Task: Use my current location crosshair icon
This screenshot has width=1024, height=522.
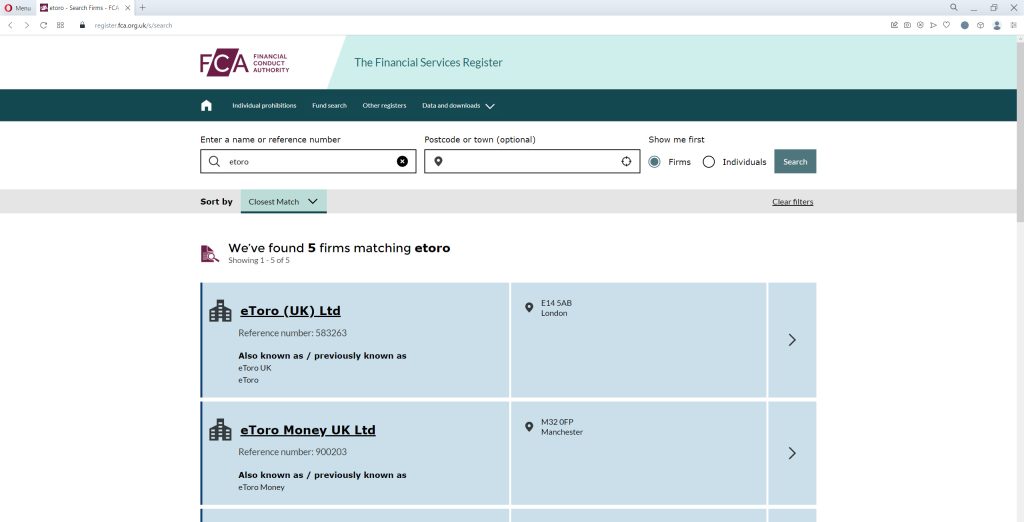Action: pyautogui.click(x=626, y=161)
